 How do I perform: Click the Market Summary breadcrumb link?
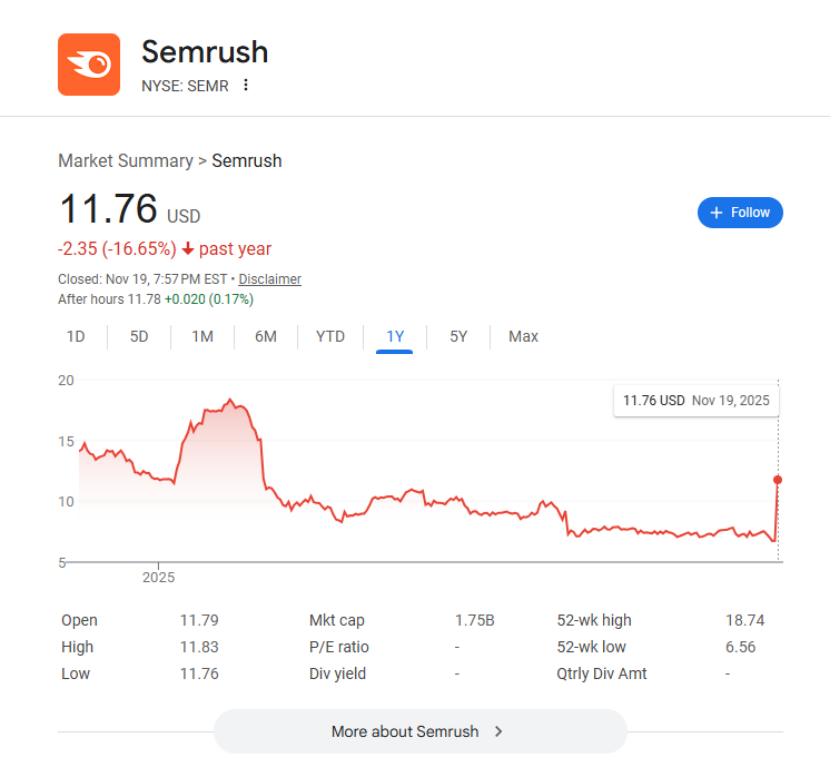pyautogui.click(x=125, y=161)
